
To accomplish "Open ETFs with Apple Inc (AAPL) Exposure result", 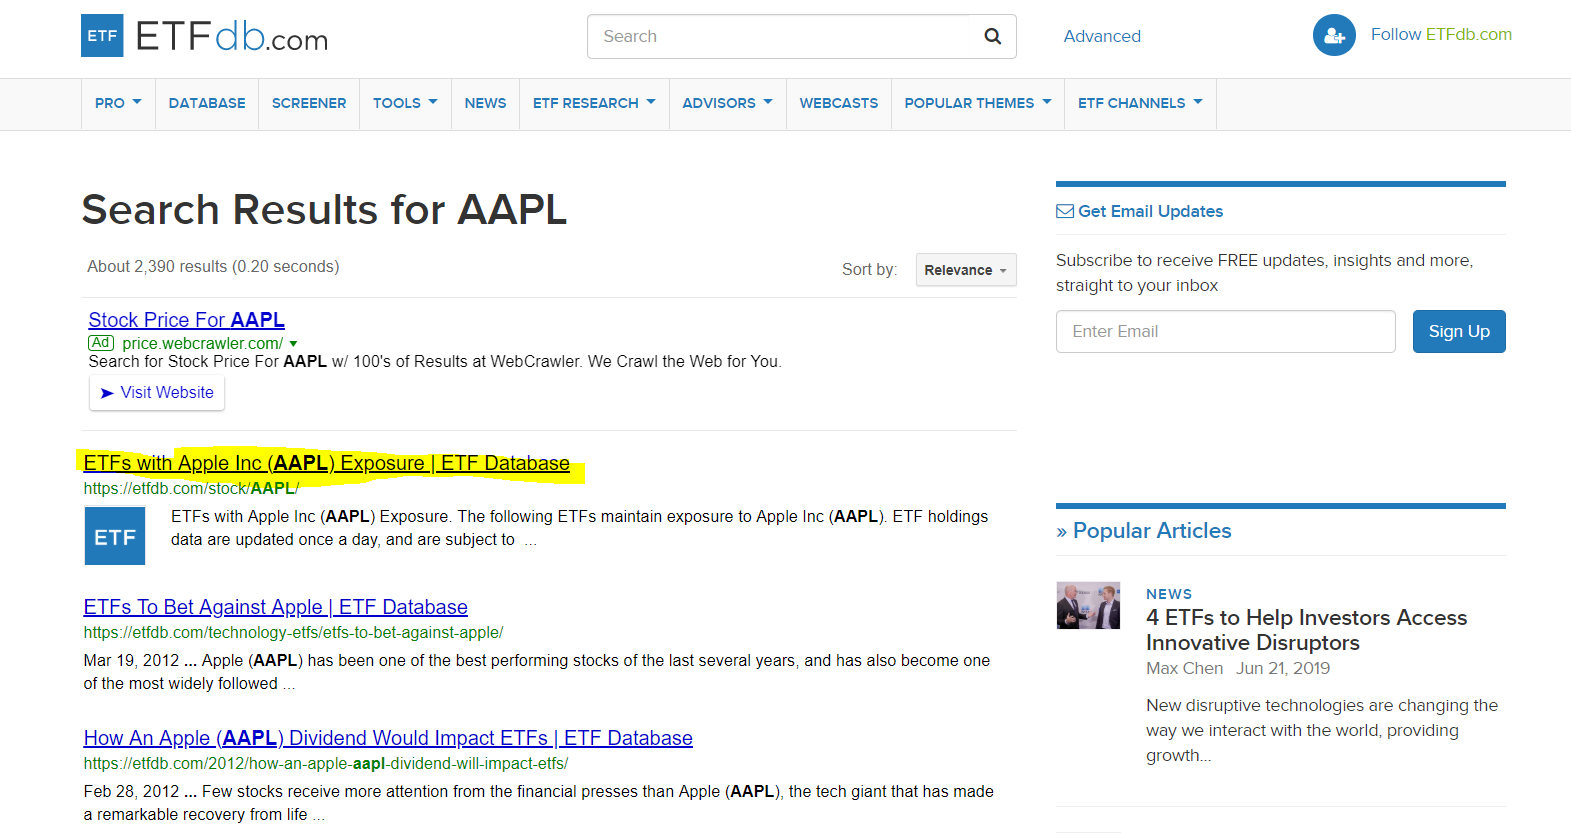I will [326, 463].
